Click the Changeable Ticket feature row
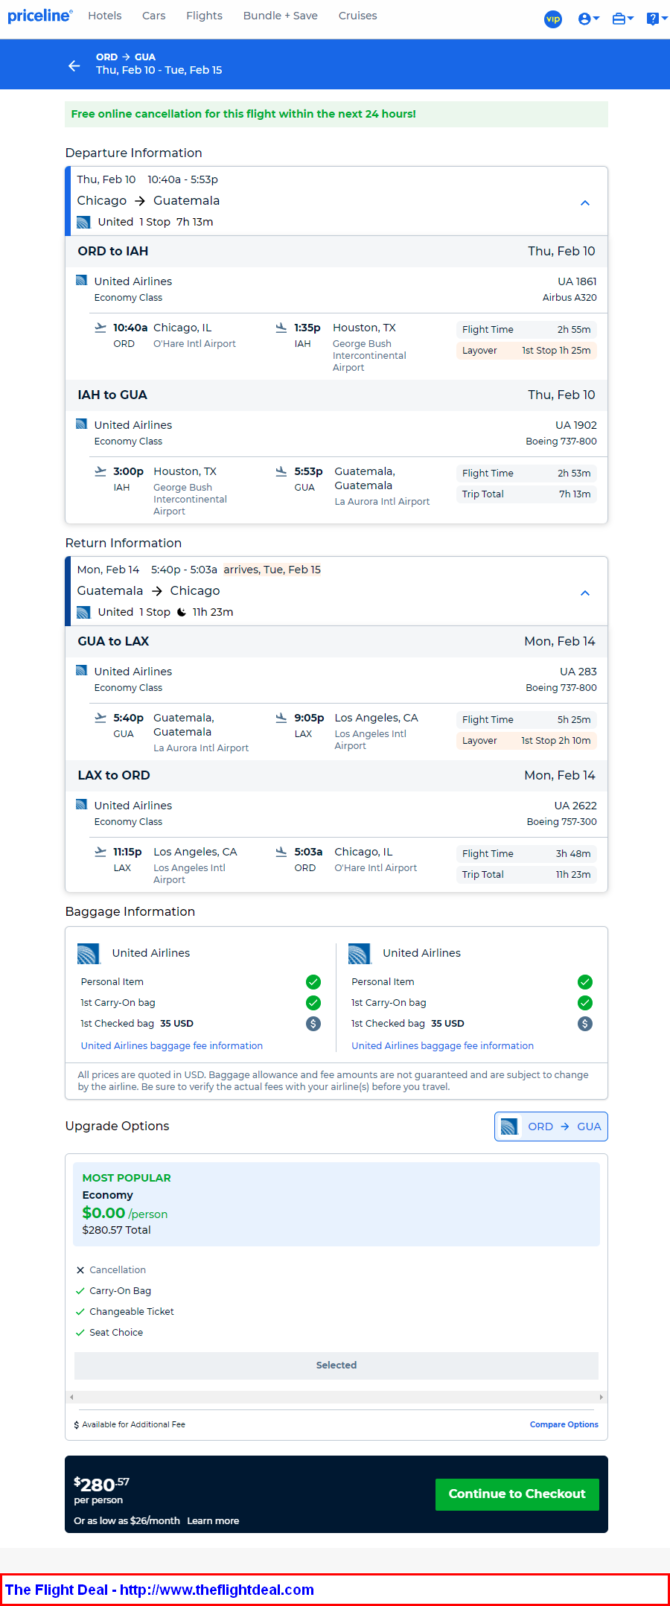 pyautogui.click(x=125, y=1311)
